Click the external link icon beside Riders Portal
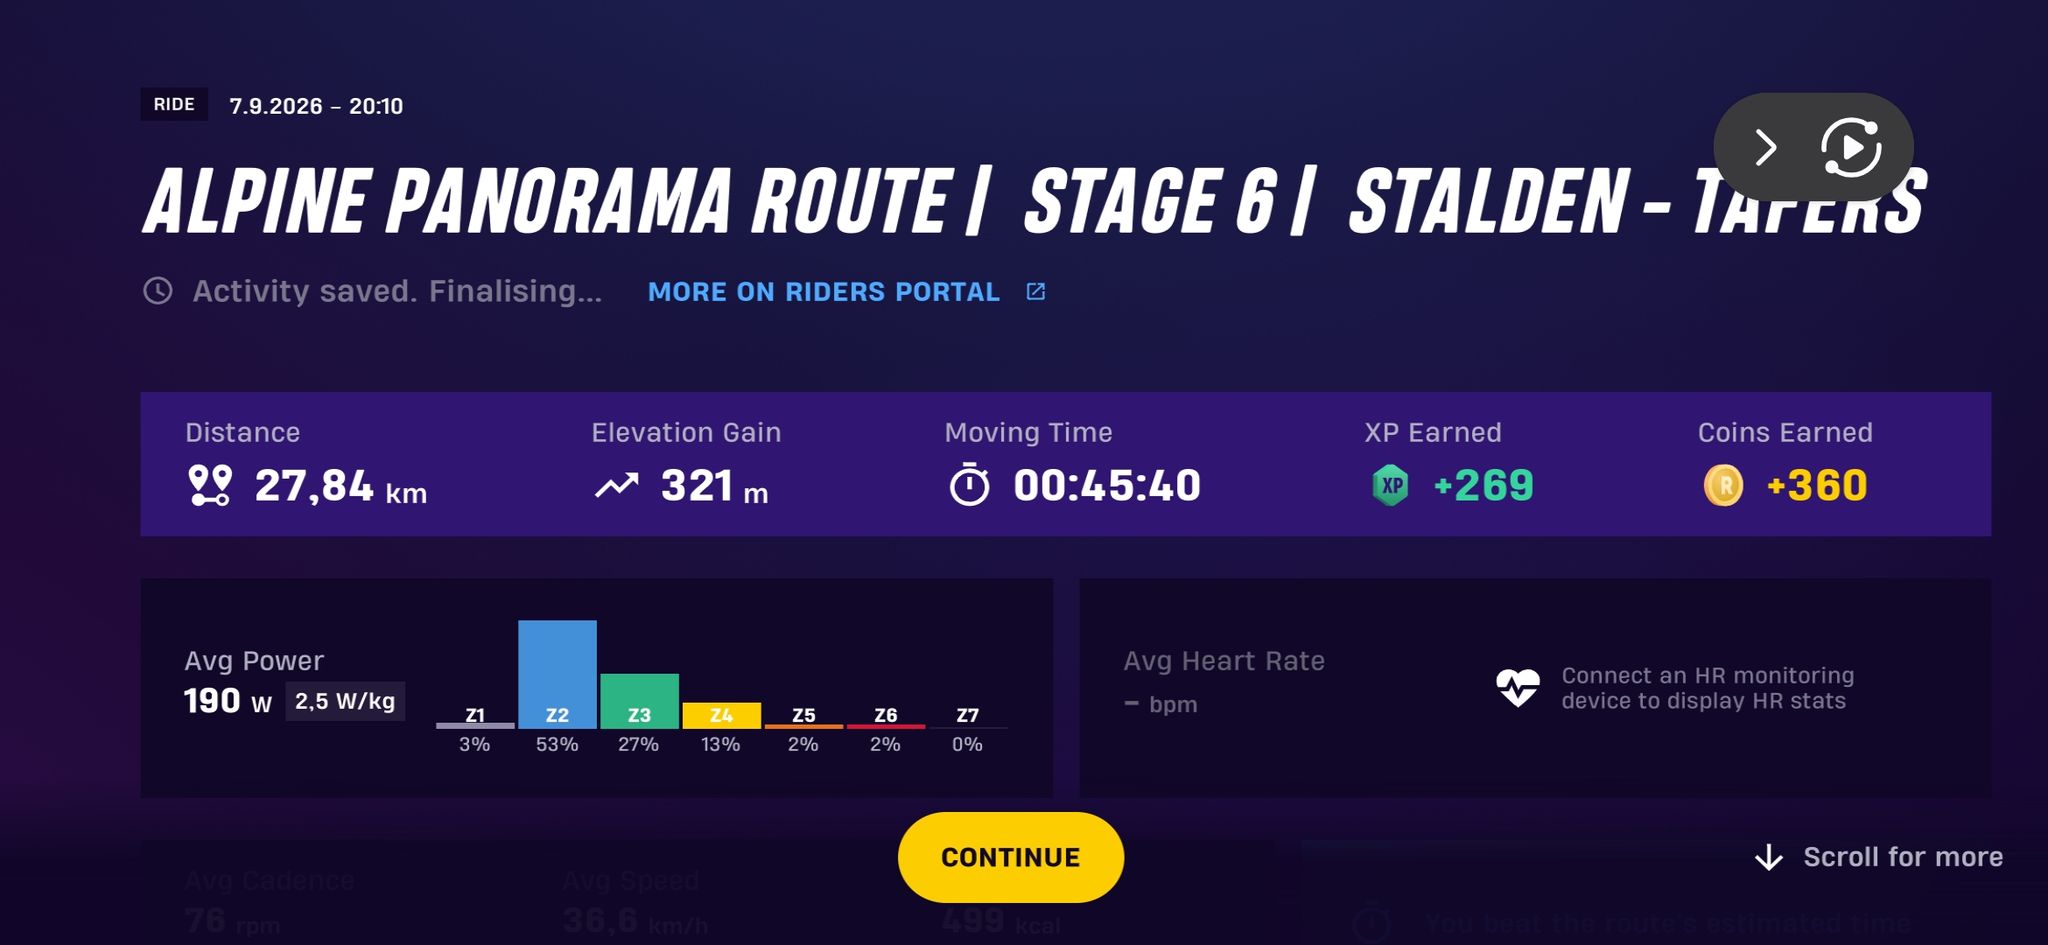2048x945 pixels. (x=1036, y=291)
